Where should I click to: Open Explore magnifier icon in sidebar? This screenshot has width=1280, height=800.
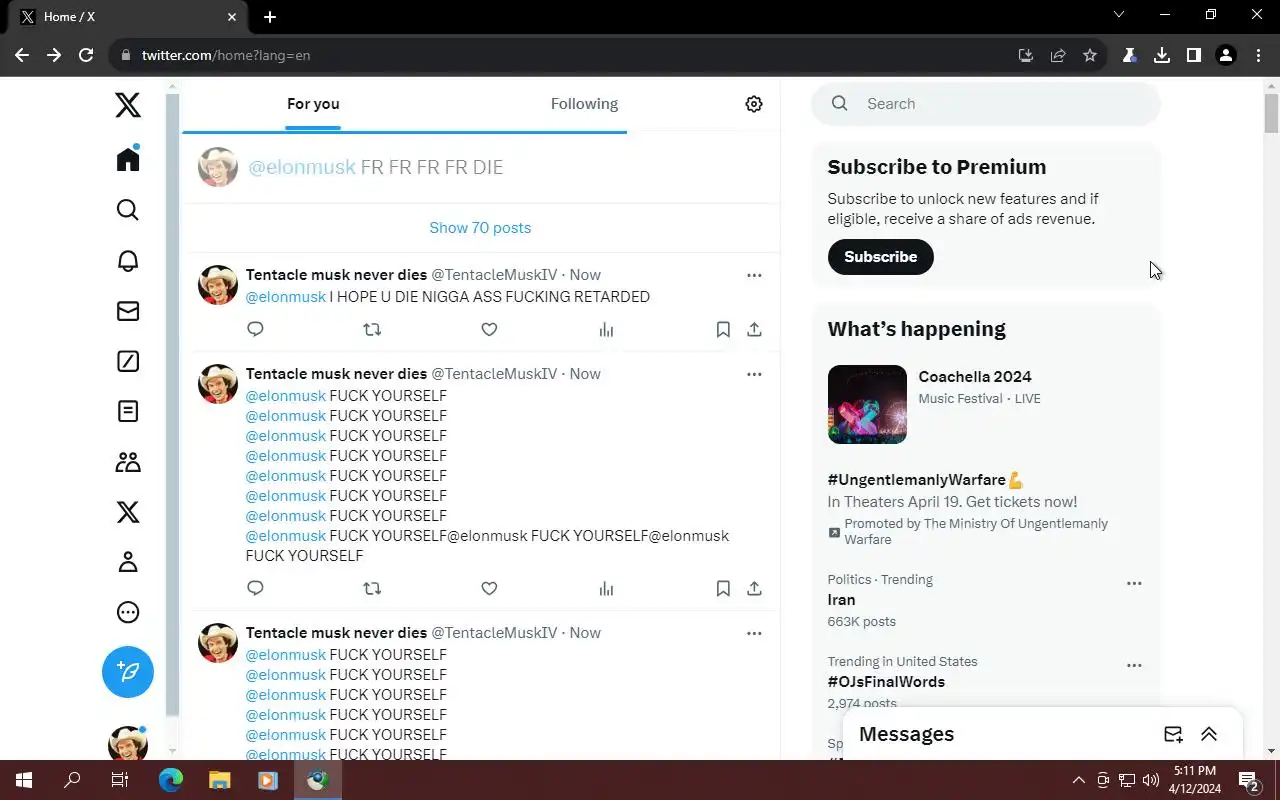coord(128,210)
